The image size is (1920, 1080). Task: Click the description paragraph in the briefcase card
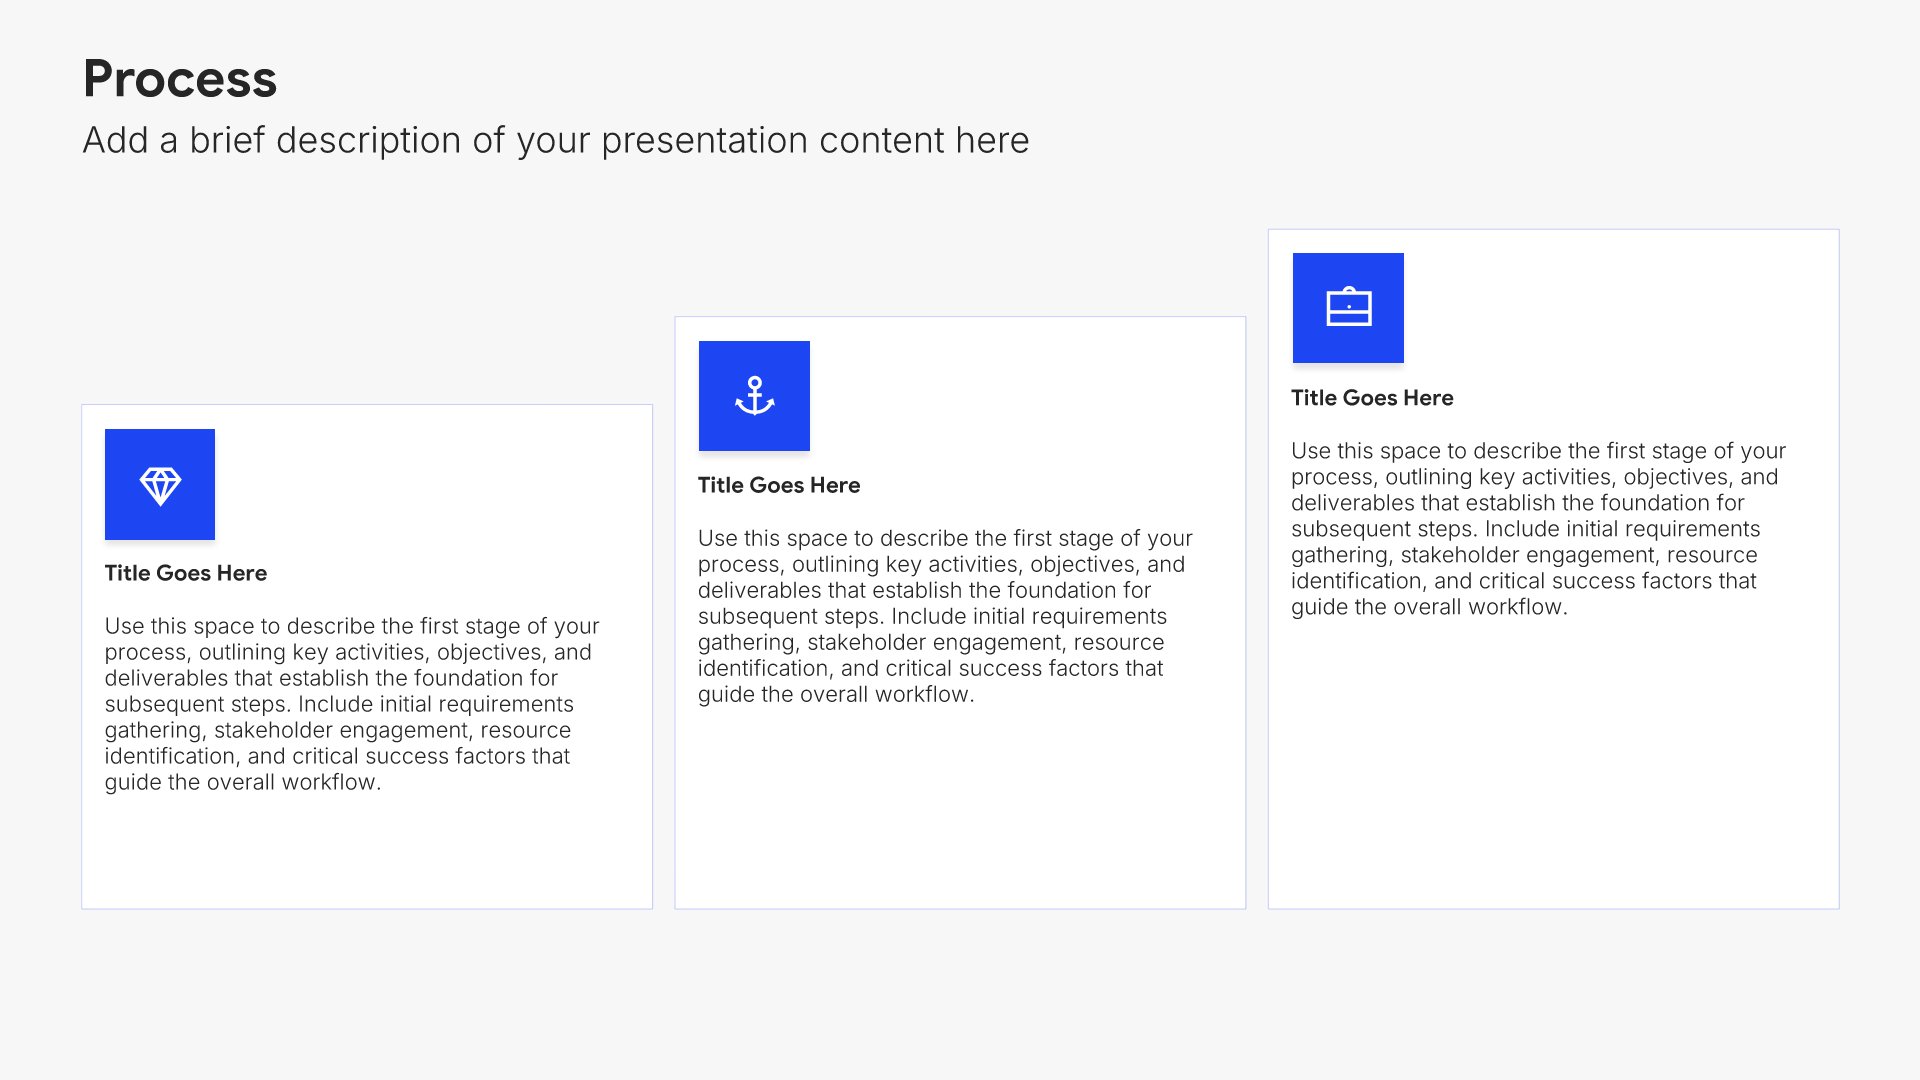1538,529
